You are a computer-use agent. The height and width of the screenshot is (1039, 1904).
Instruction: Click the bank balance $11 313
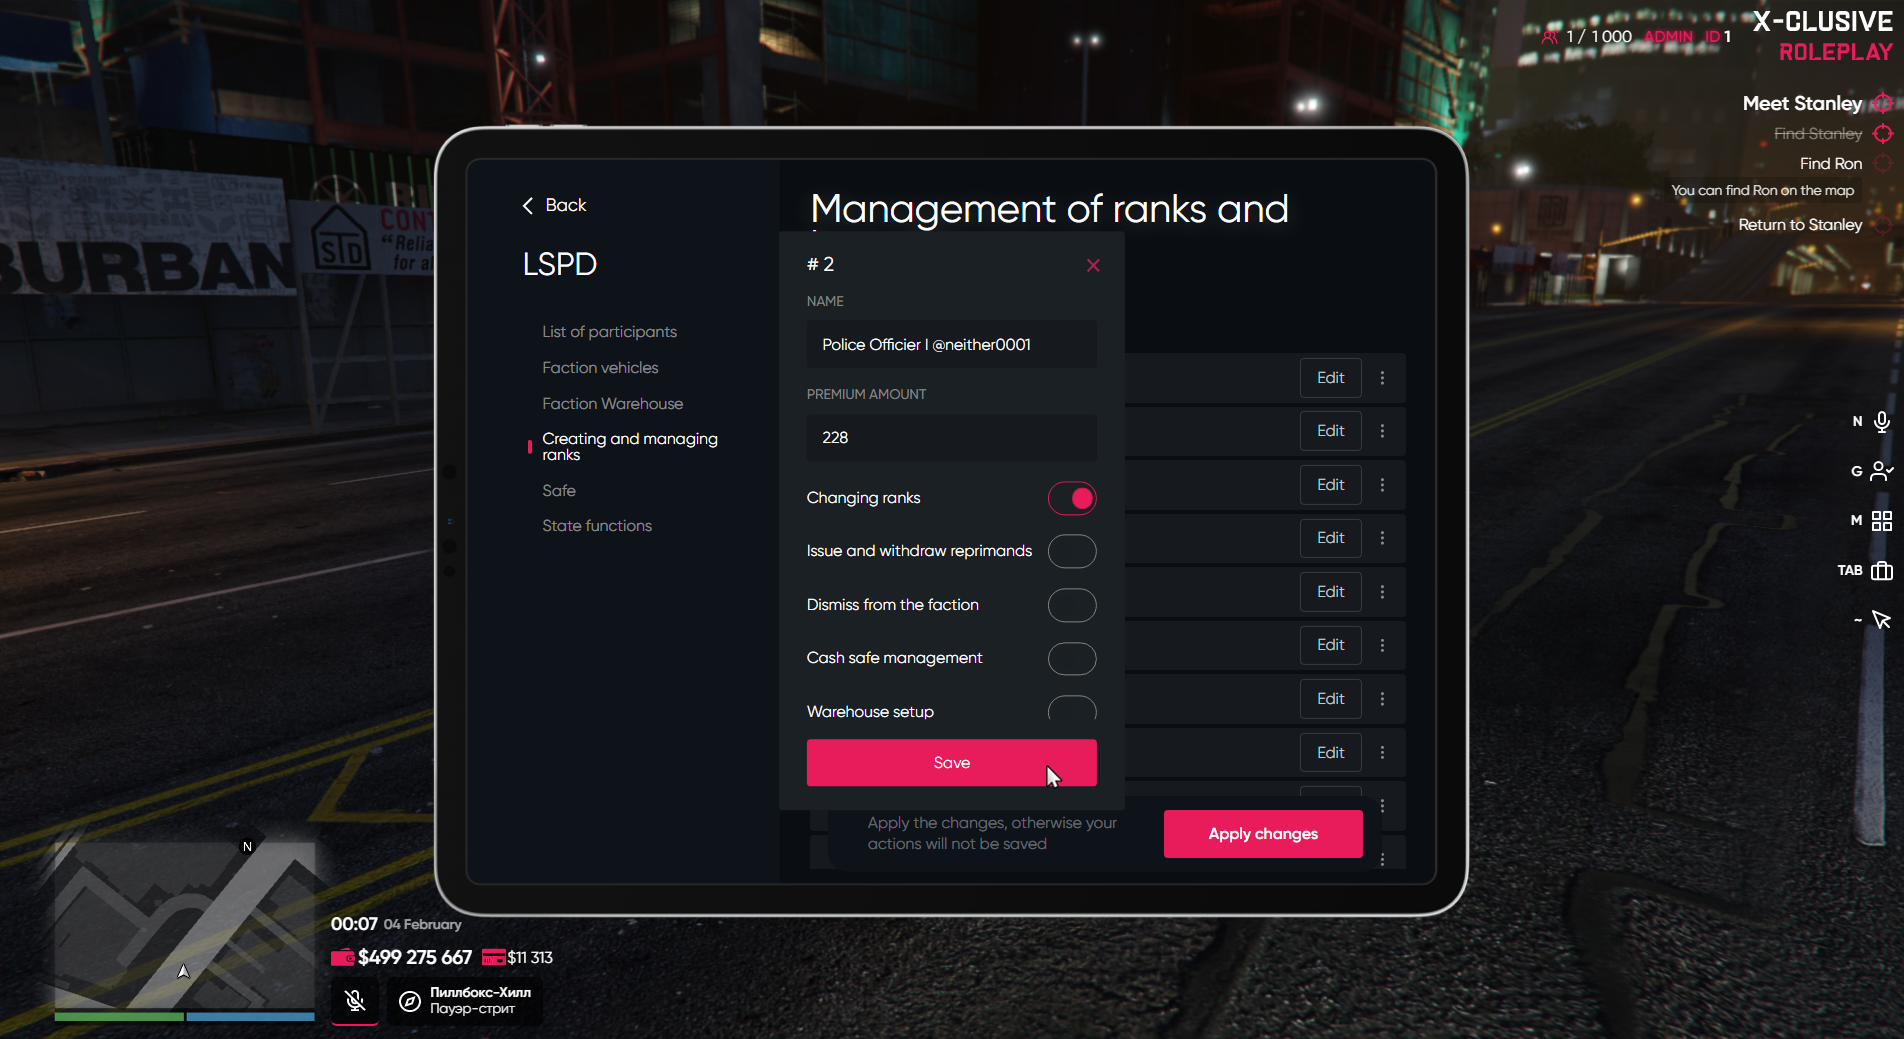click(x=530, y=957)
